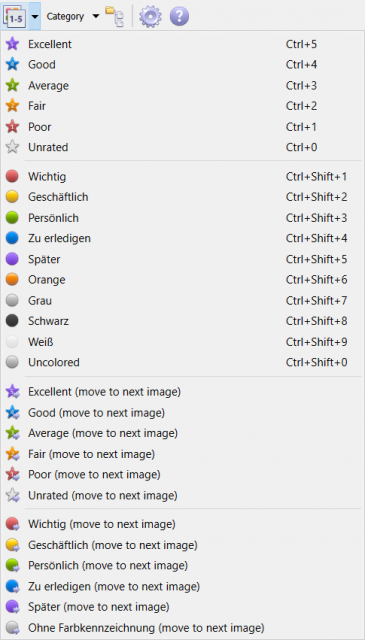Click the green Average star icon
Image resolution: width=365 pixels, height=640 pixels.
click(12, 86)
